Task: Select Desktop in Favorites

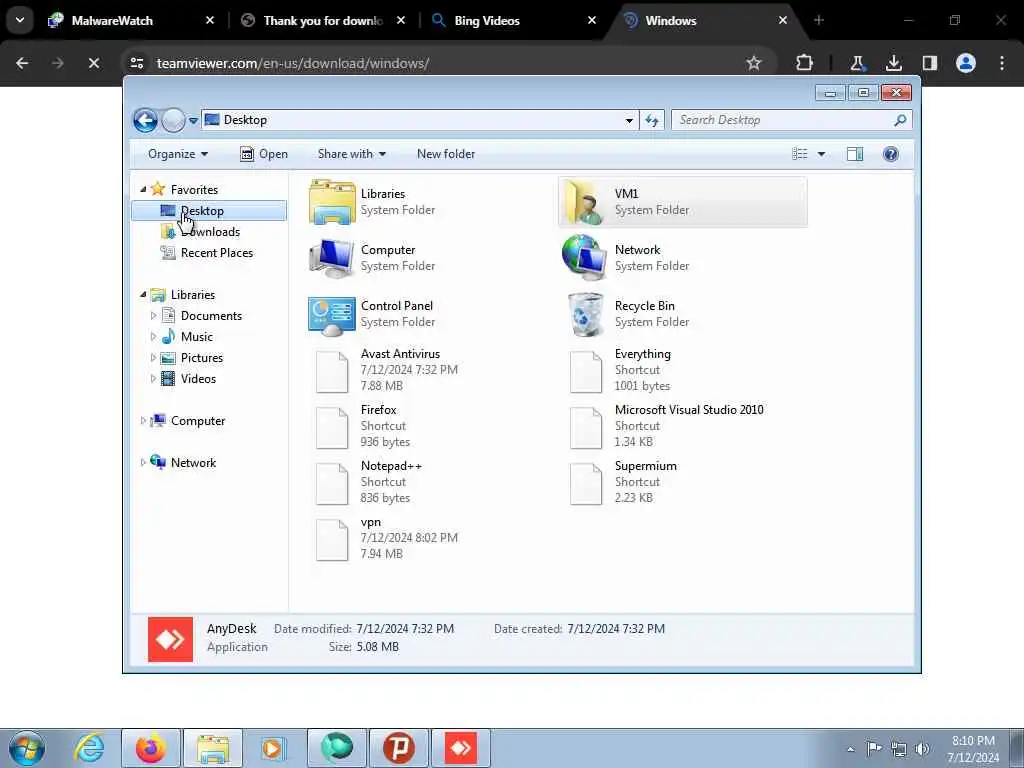Action: (x=209, y=211)
